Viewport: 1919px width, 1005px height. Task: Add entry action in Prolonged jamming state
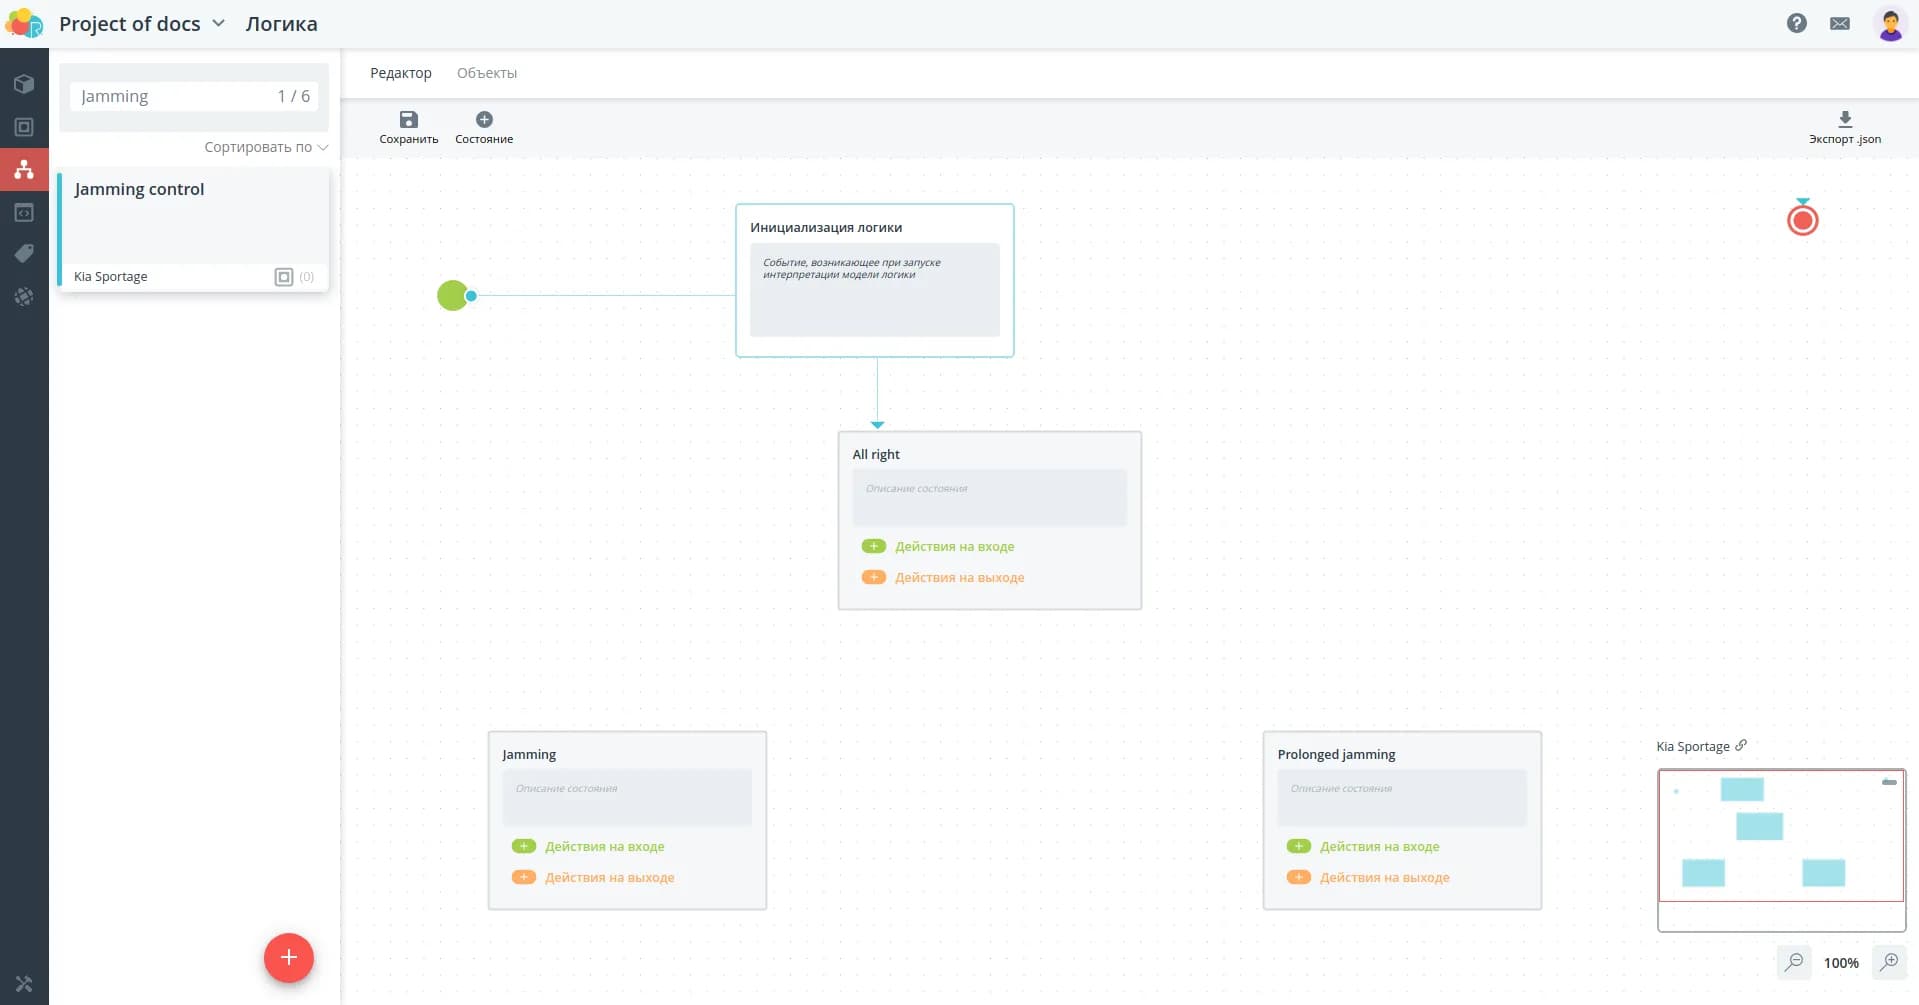[1298, 846]
